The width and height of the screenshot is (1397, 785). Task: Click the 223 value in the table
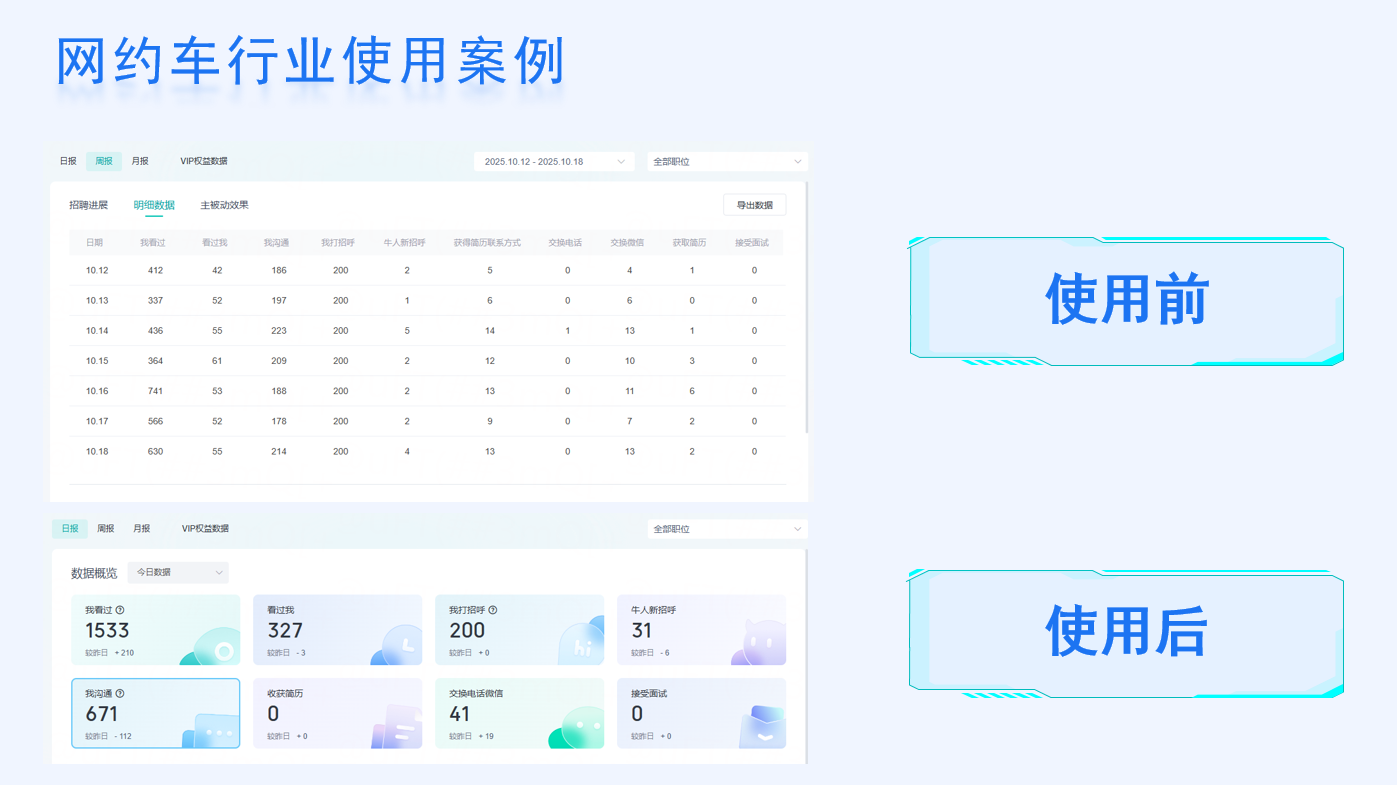coord(279,331)
